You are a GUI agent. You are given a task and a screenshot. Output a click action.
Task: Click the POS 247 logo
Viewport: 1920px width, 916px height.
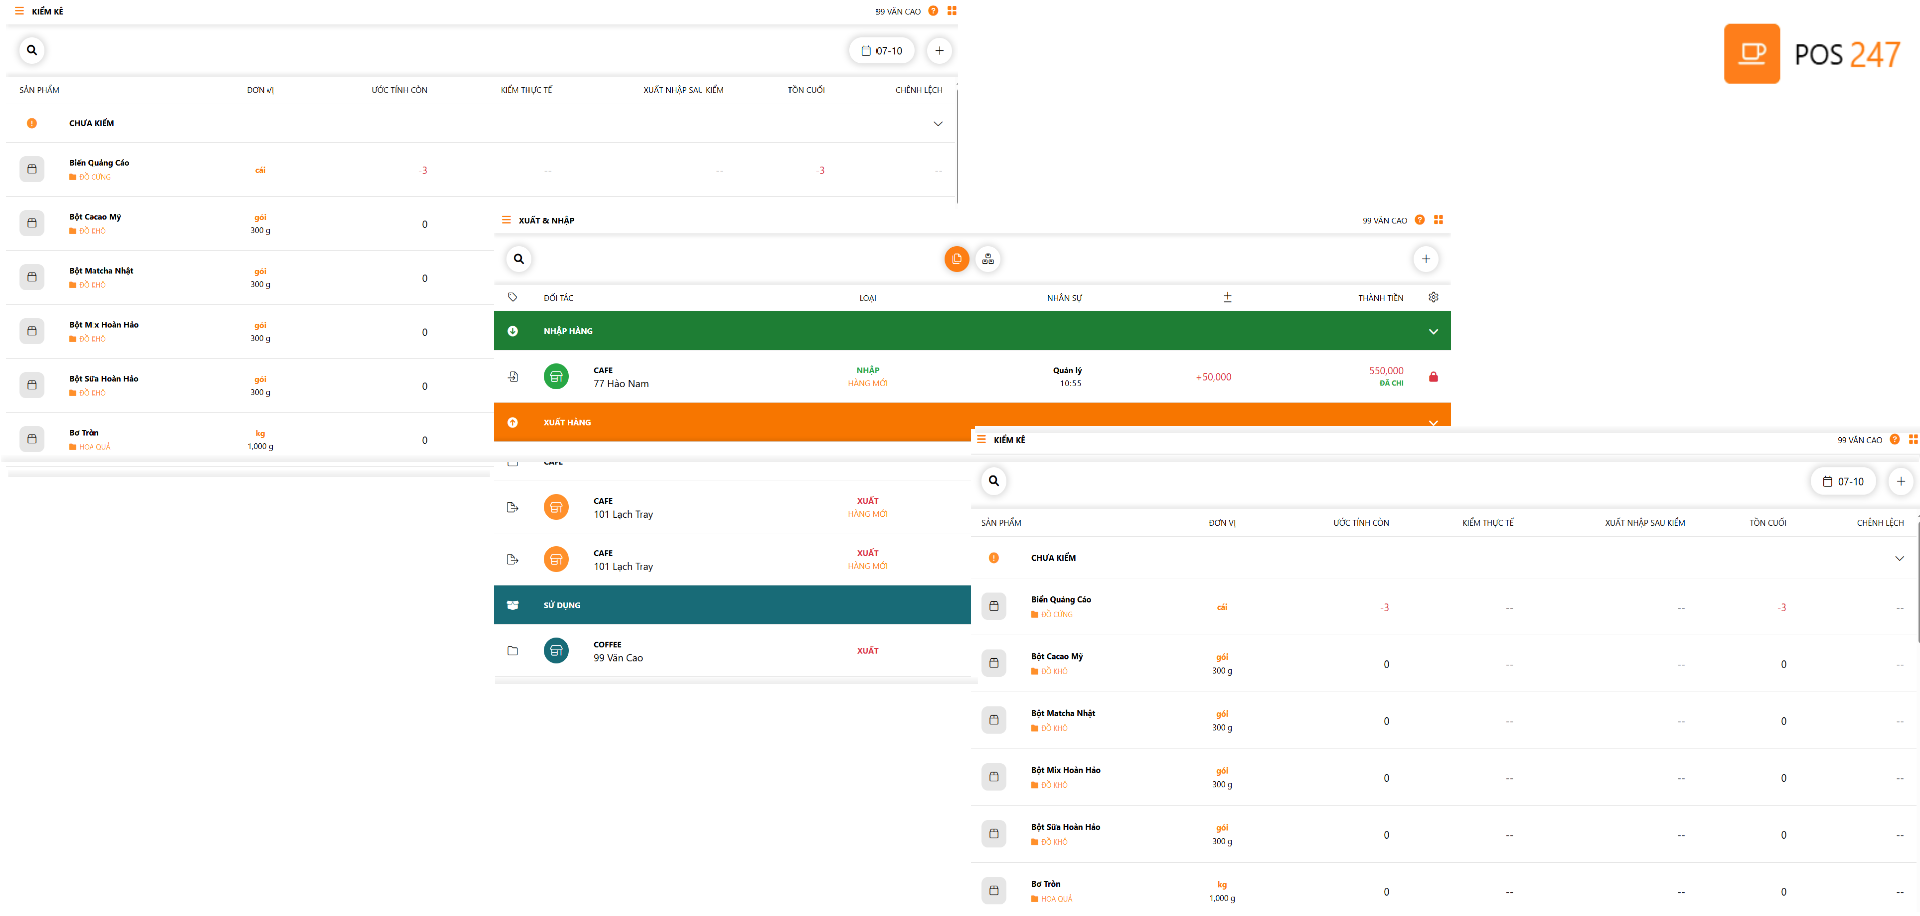pyautogui.click(x=1811, y=53)
